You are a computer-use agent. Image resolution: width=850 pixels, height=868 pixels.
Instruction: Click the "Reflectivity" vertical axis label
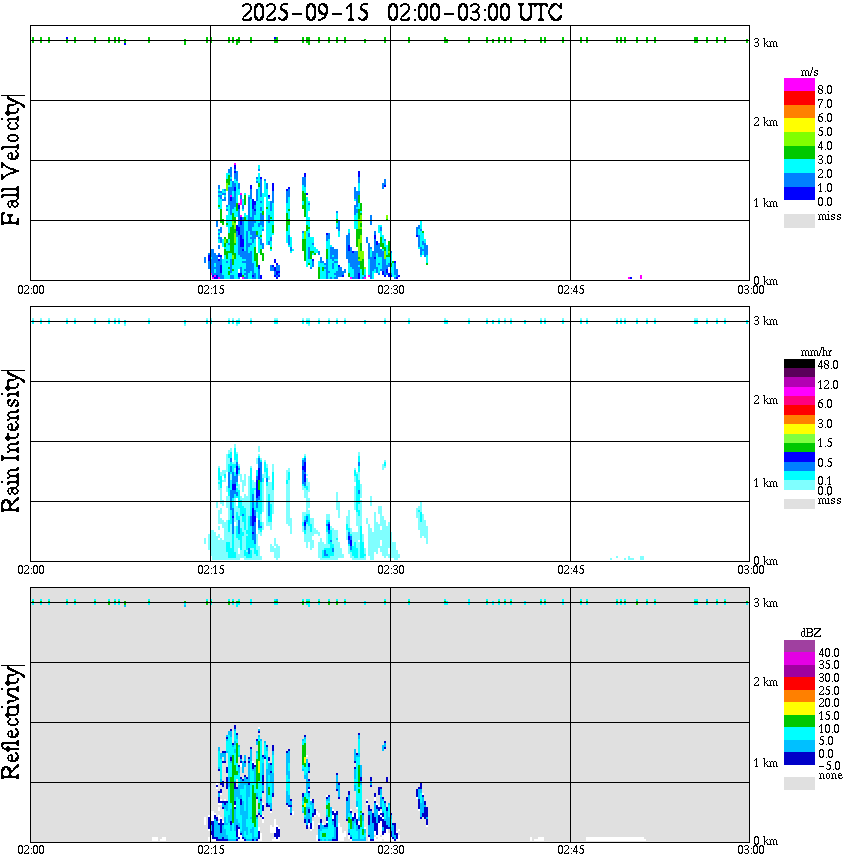tap(12, 722)
